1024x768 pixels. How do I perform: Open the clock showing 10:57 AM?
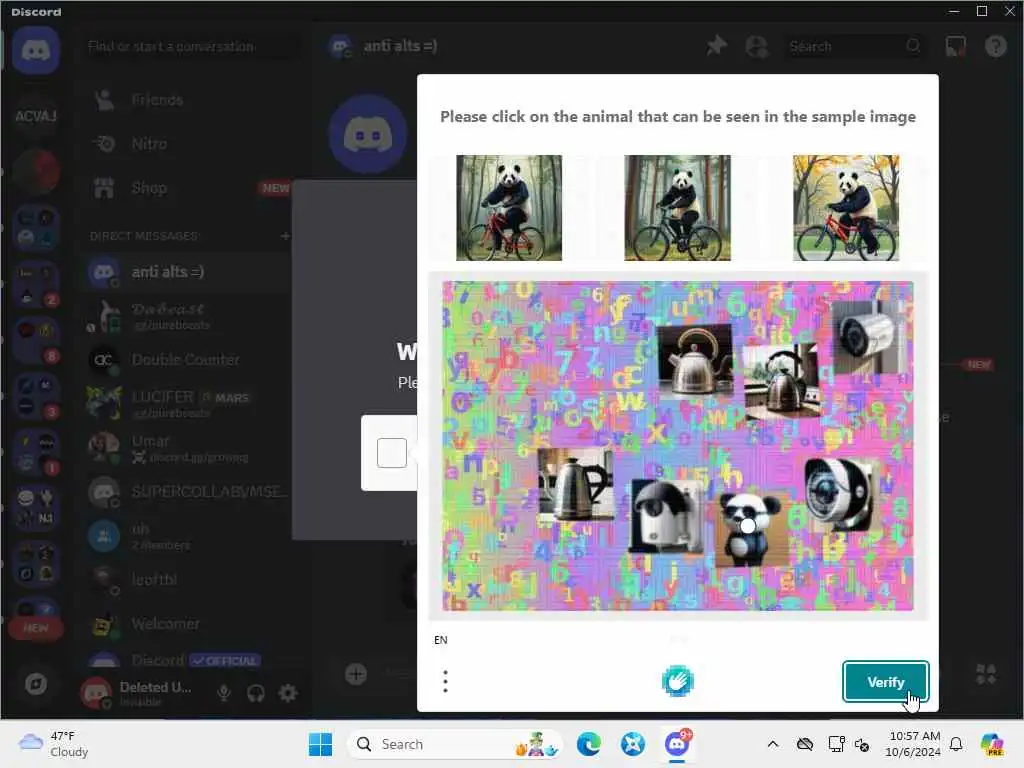914,744
